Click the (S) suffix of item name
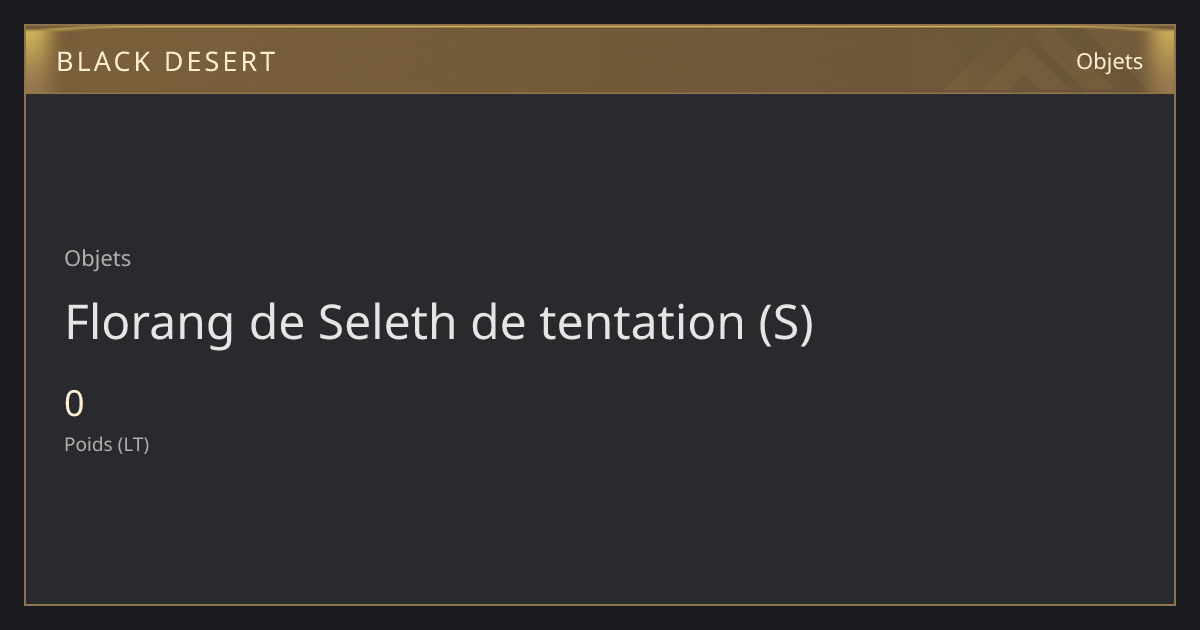The image size is (1200, 630). click(786, 323)
